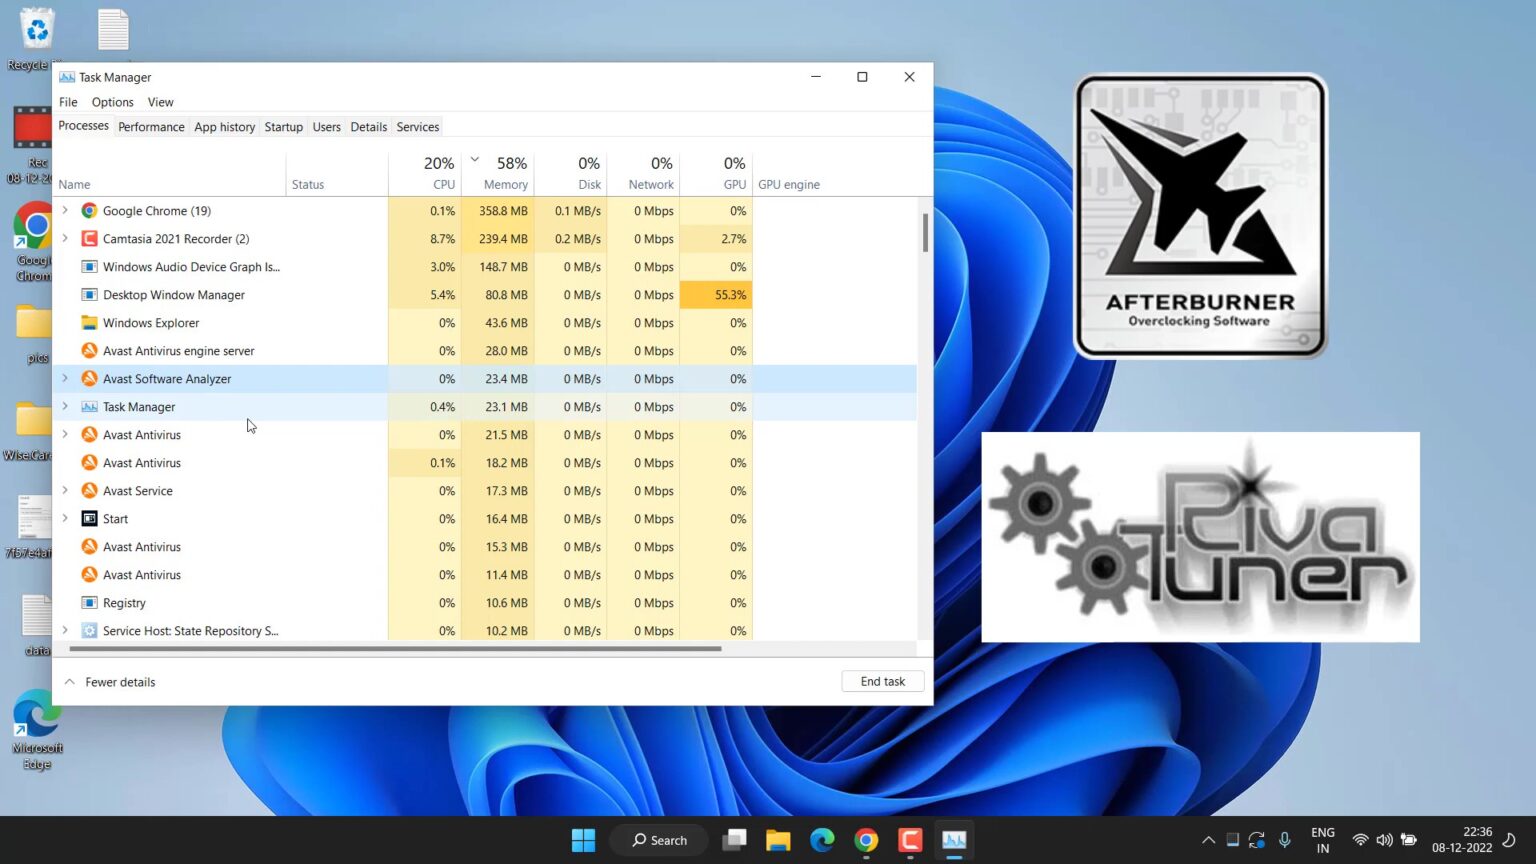Open File Explorer from the taskbar
The width and height of the screenshot is (1536, 864).
click(x=778, y=840)
